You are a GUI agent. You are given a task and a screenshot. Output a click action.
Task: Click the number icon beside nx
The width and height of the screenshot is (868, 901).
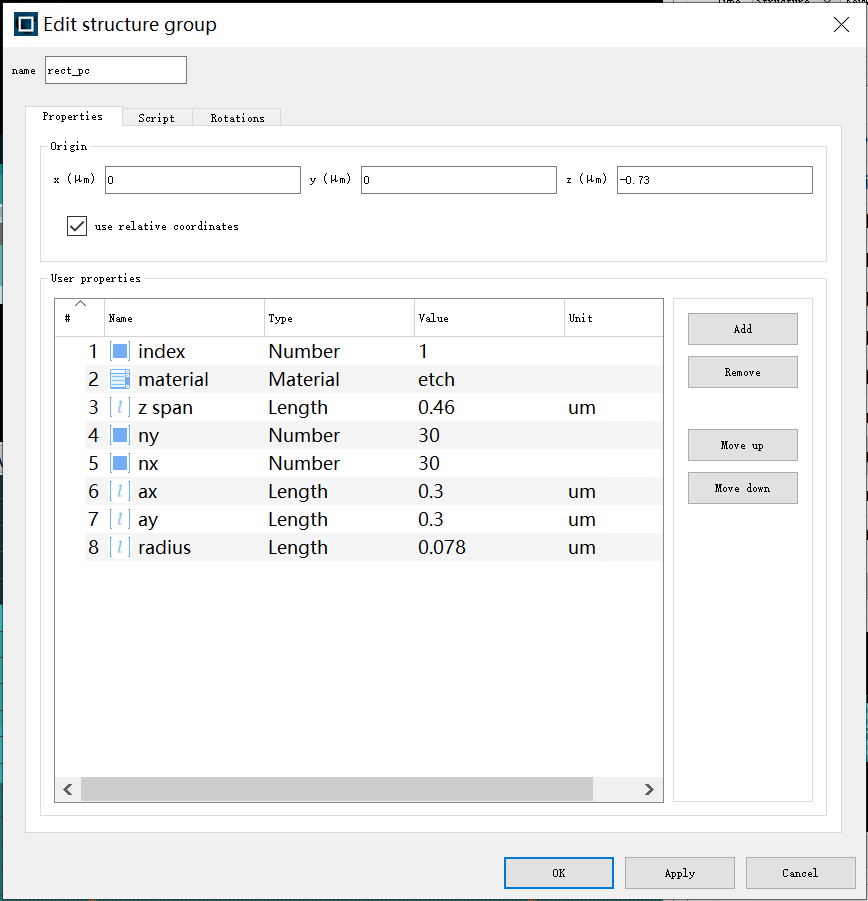[x=120, y=463]
